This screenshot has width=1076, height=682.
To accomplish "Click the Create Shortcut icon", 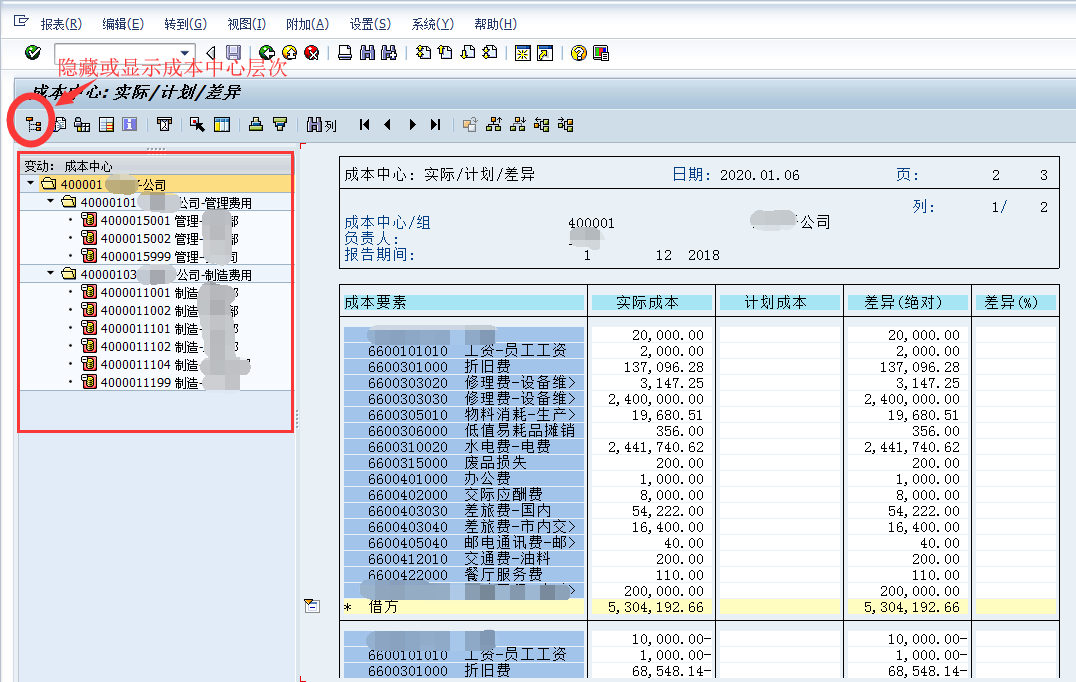I will 545,53.
